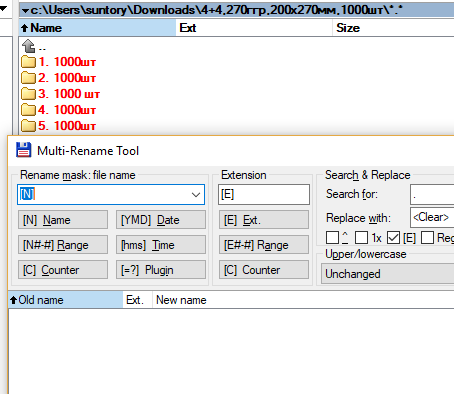Click the parent directory up-arrow icon

pos(28,46)
